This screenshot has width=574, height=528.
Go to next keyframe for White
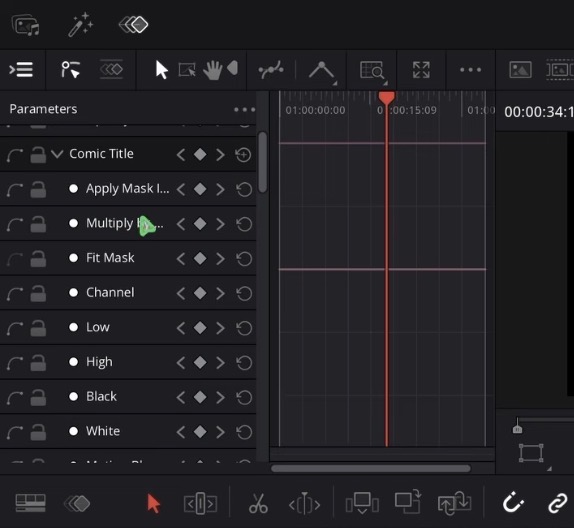click(x=220, y=432)
